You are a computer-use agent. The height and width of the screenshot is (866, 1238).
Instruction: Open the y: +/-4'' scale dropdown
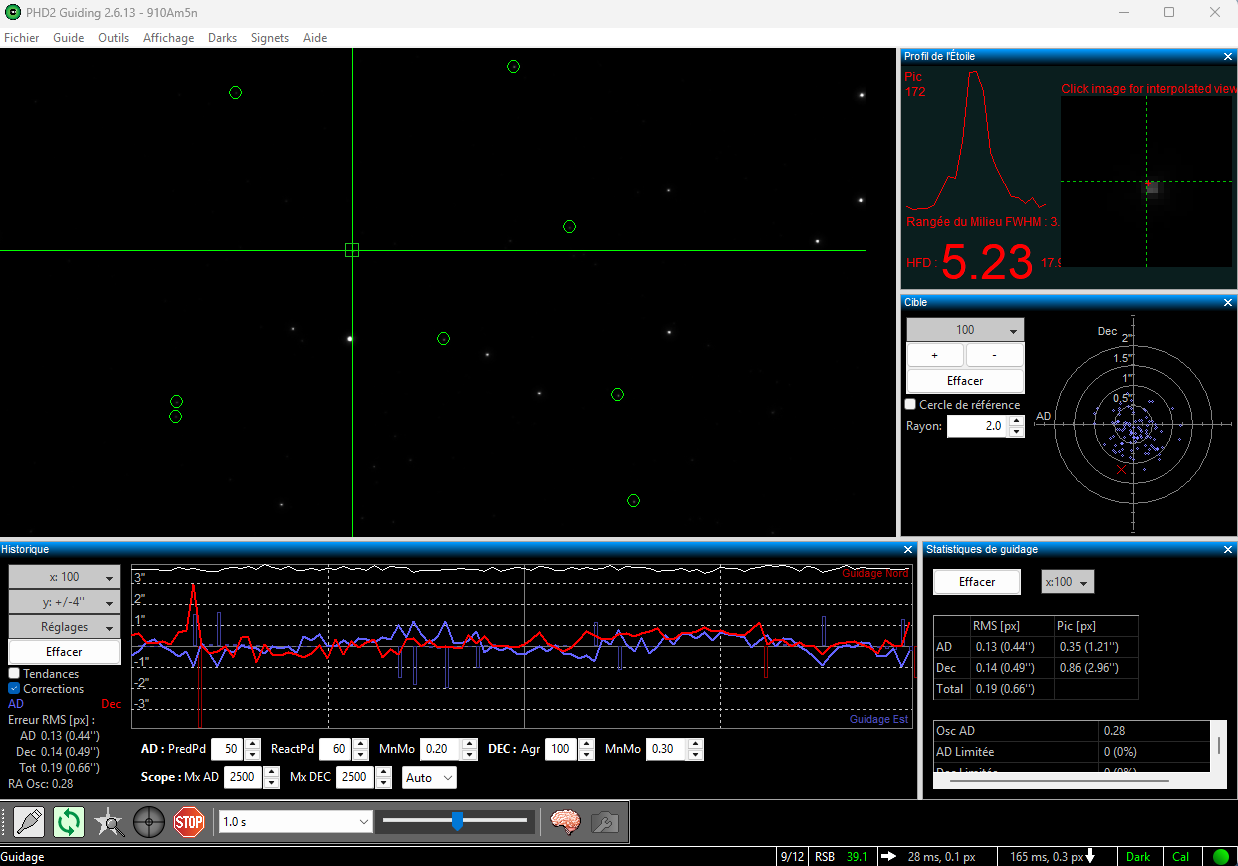point(64,602)
